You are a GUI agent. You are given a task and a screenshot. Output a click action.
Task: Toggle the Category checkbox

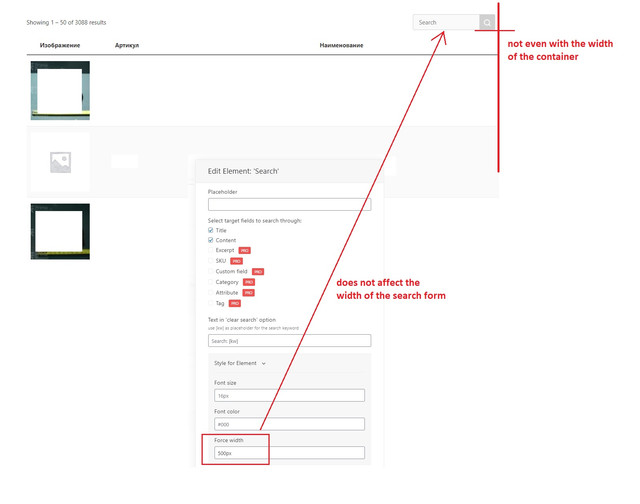click(x=211, y=282)
